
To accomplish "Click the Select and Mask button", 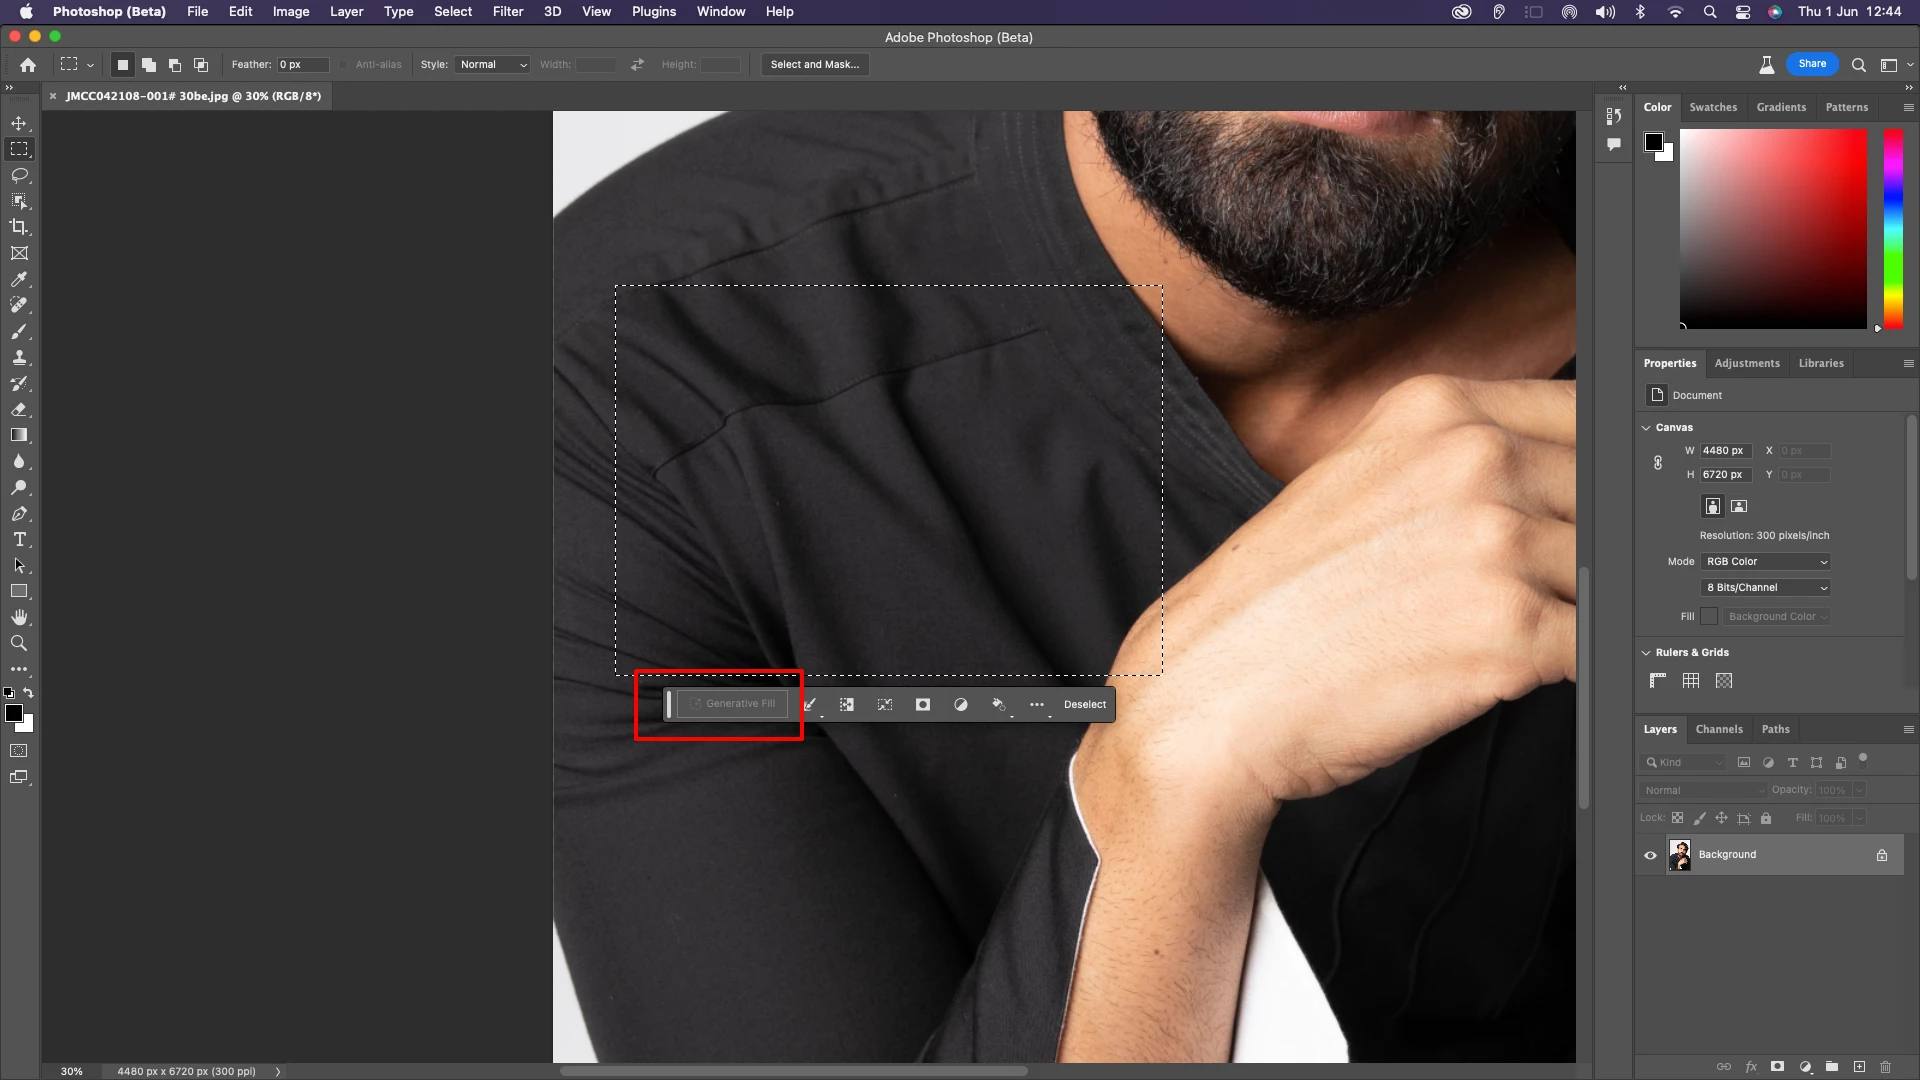I will (814, 64).
